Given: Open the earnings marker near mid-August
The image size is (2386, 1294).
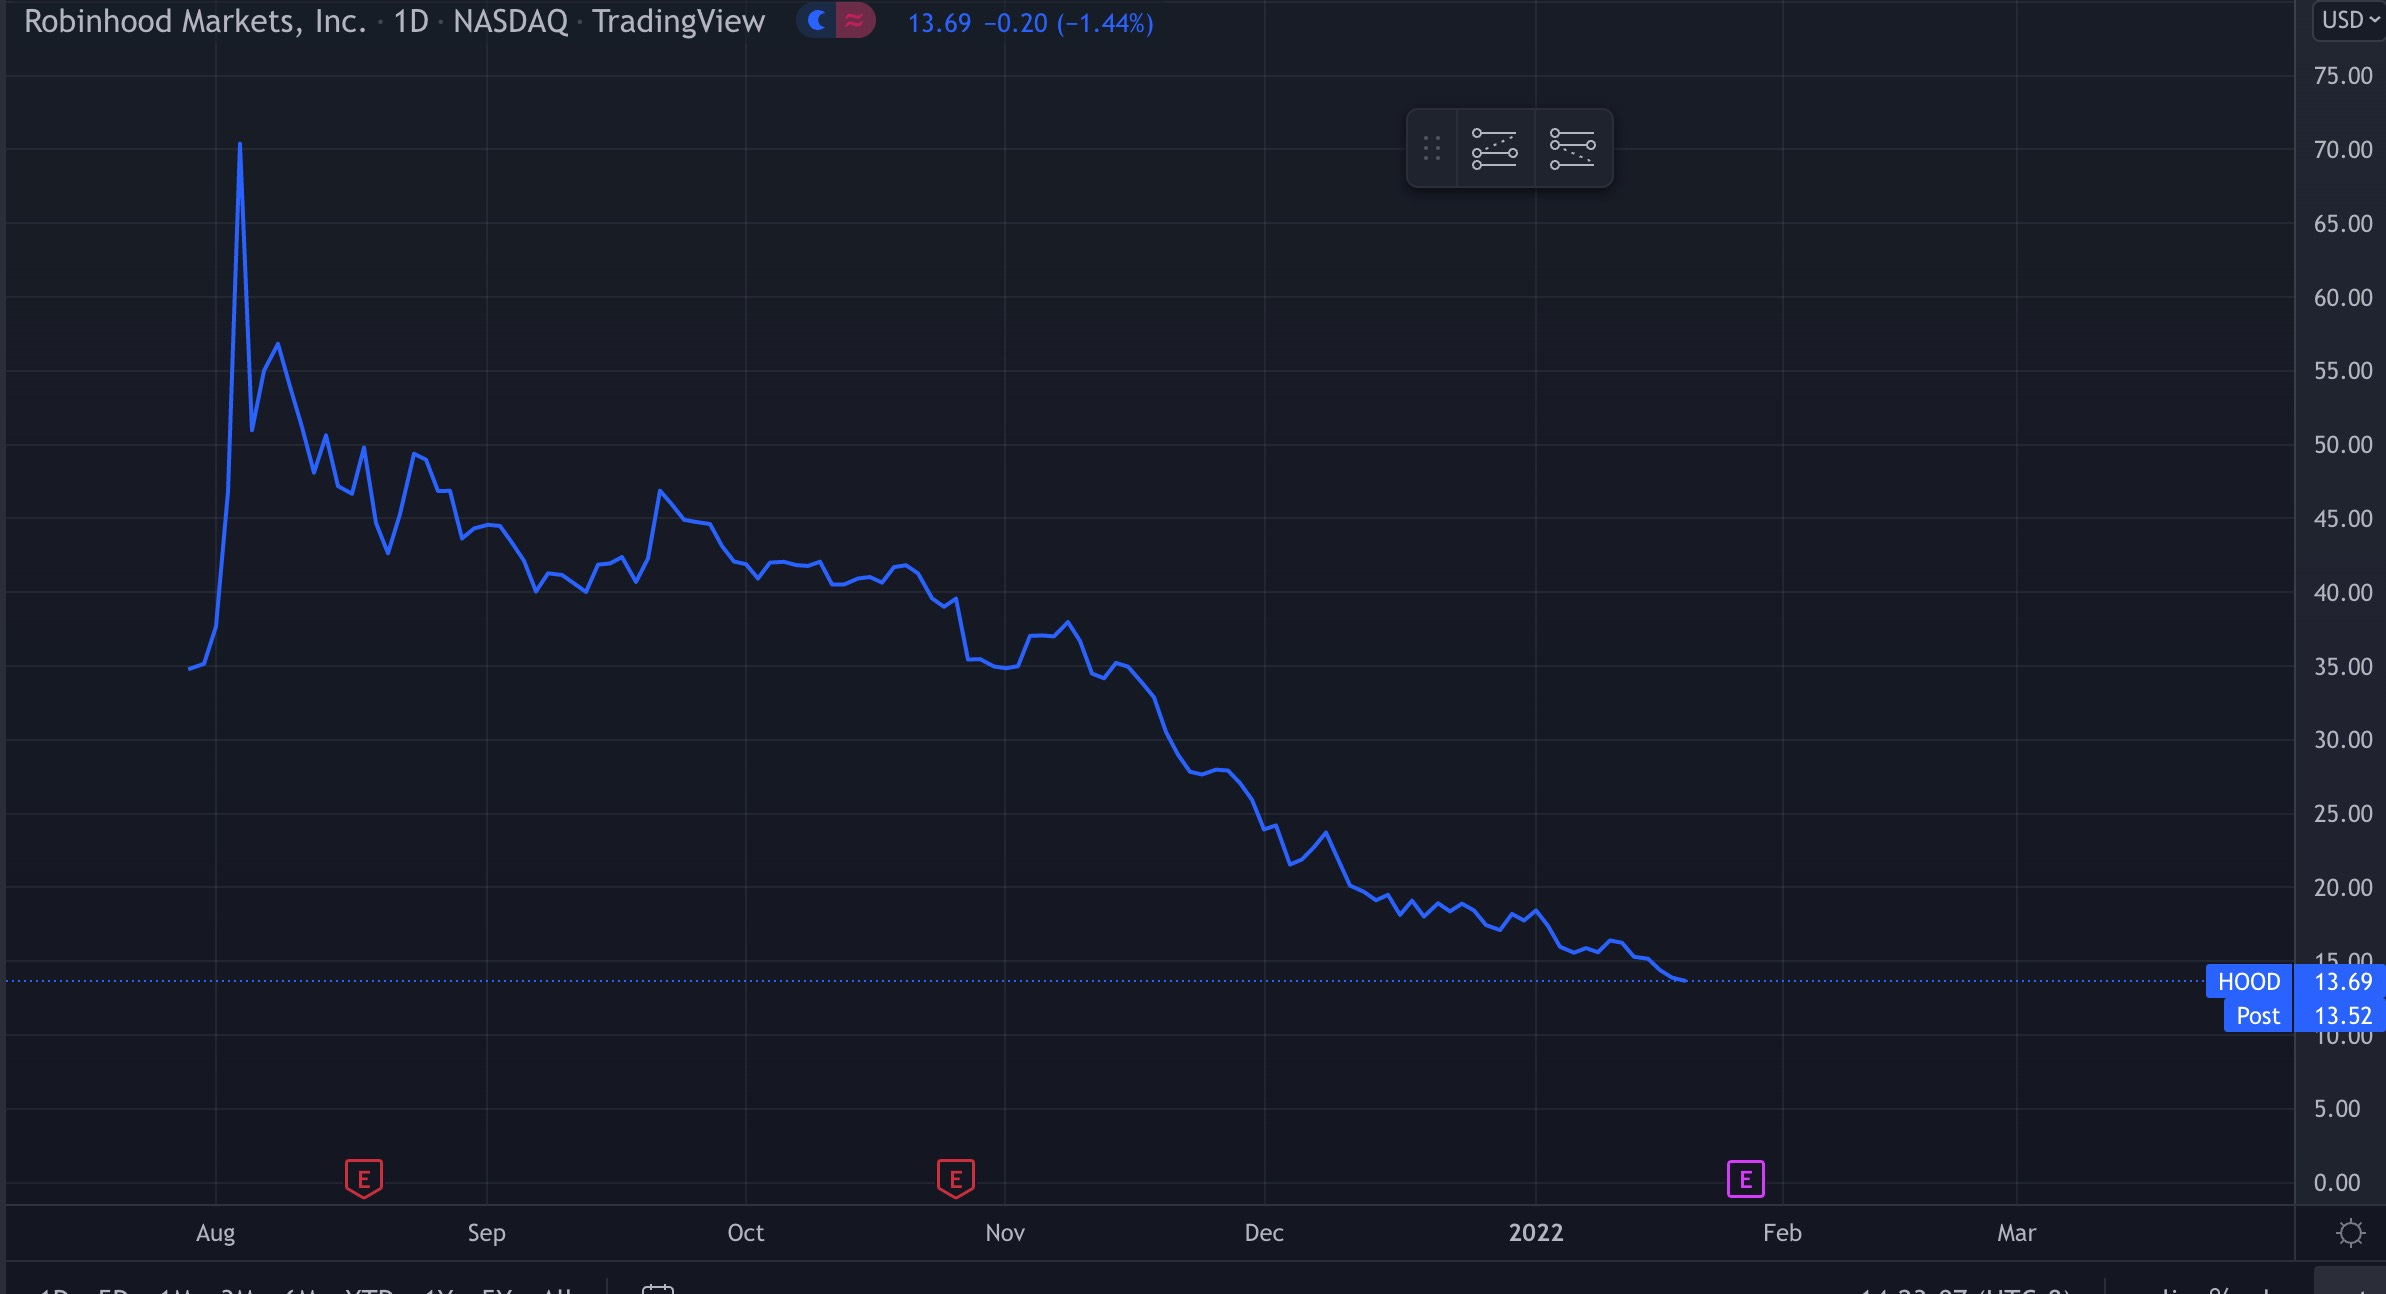Looking at the screenshot, I should (364, 1178).
